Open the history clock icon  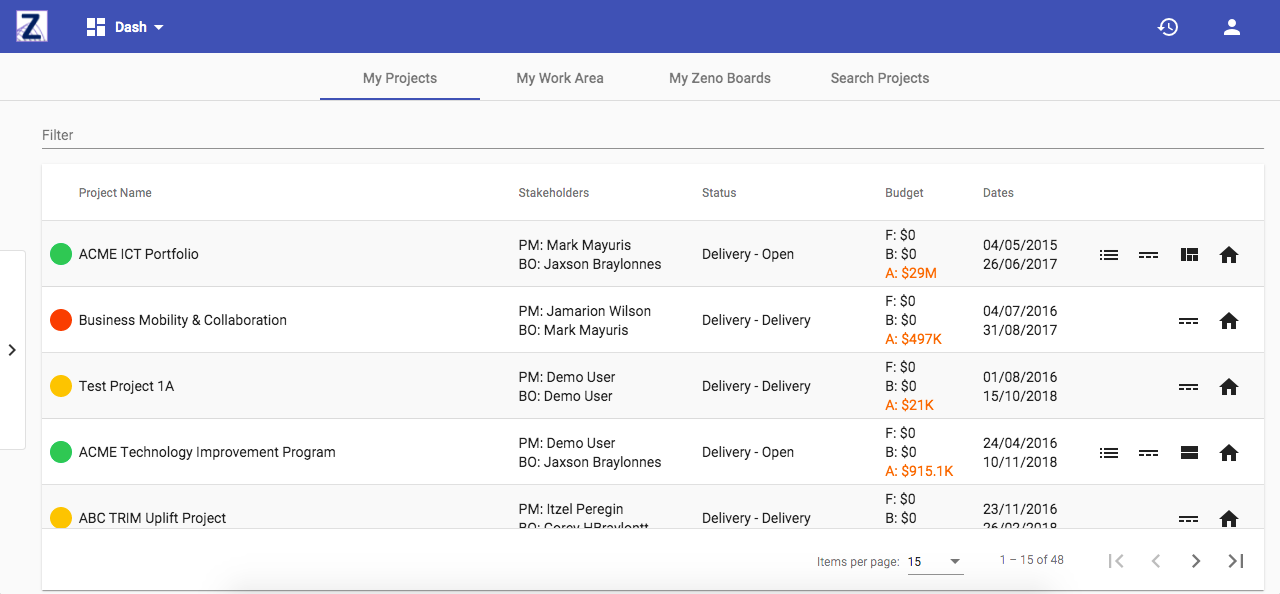[1168, 27]
